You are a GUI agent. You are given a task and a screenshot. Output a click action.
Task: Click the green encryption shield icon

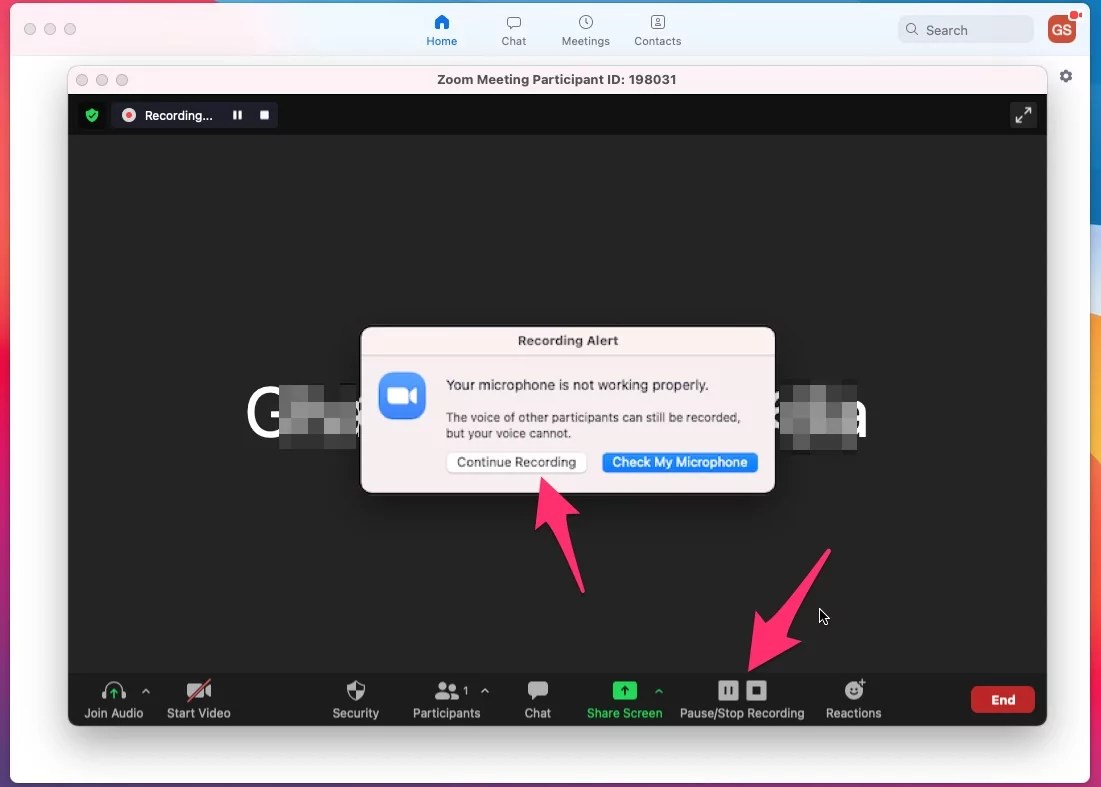point(92,115)
